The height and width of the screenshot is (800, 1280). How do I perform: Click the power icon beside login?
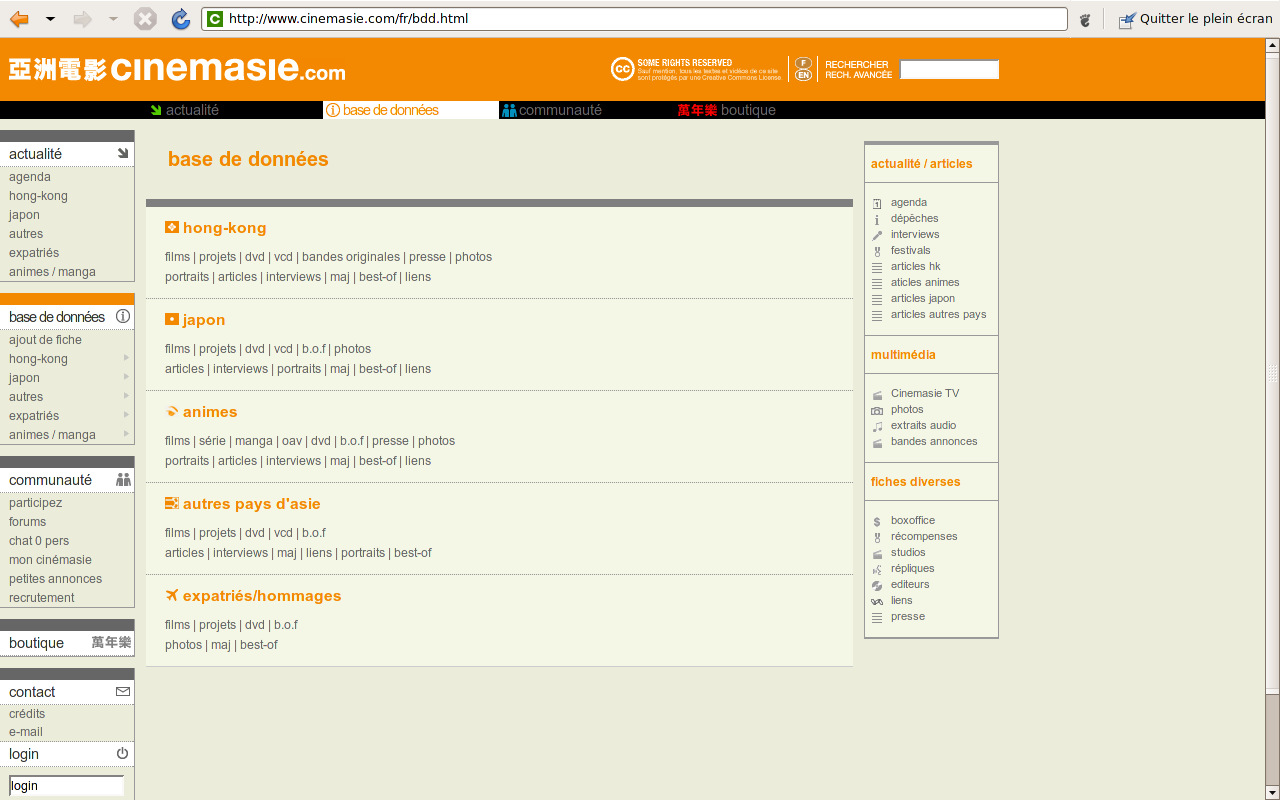pyautogui.click(x=122, y=753)
